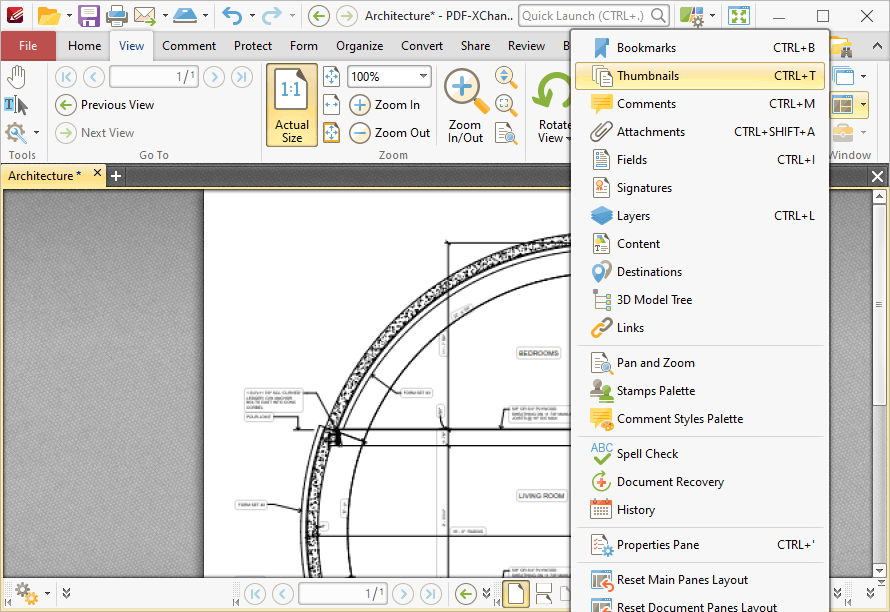Click the Print icon in quick access toolbar
Screen dimensions: 890x612
tap(117, 16)
